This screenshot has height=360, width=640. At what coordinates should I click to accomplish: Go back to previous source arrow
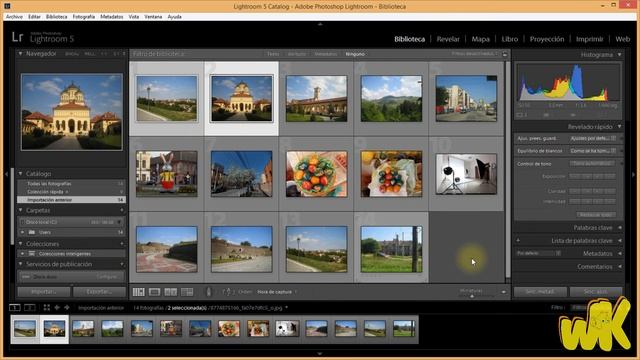(57, 307)
